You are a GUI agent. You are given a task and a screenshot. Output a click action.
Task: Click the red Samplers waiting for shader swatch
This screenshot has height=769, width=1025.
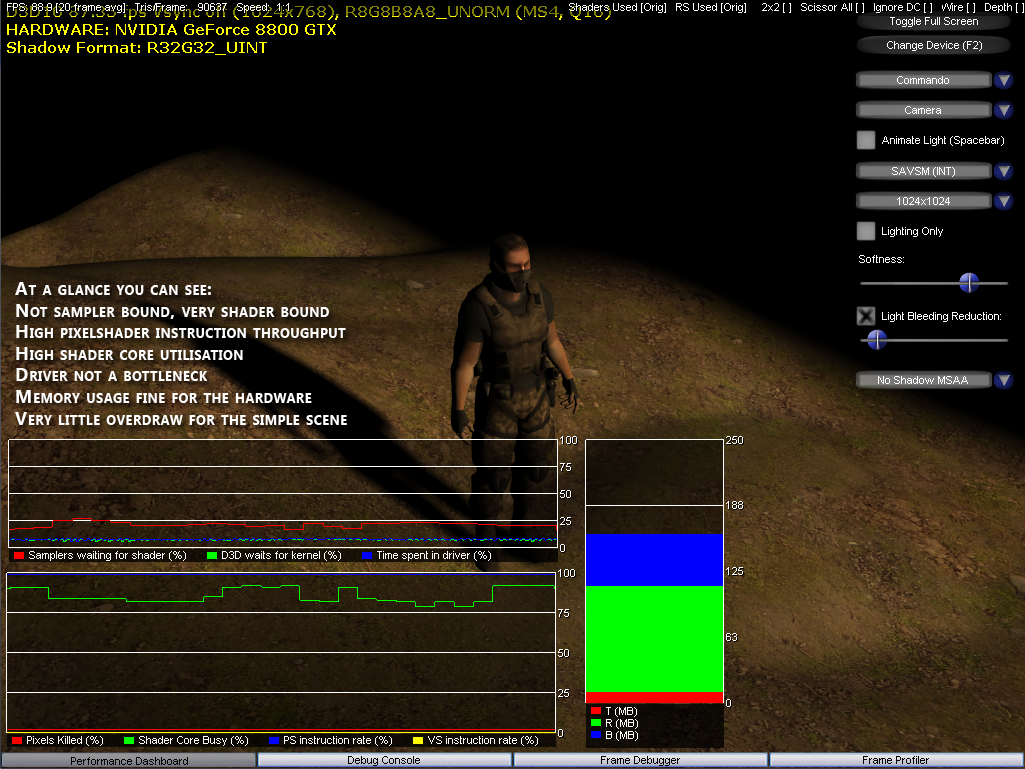point(19,555)
